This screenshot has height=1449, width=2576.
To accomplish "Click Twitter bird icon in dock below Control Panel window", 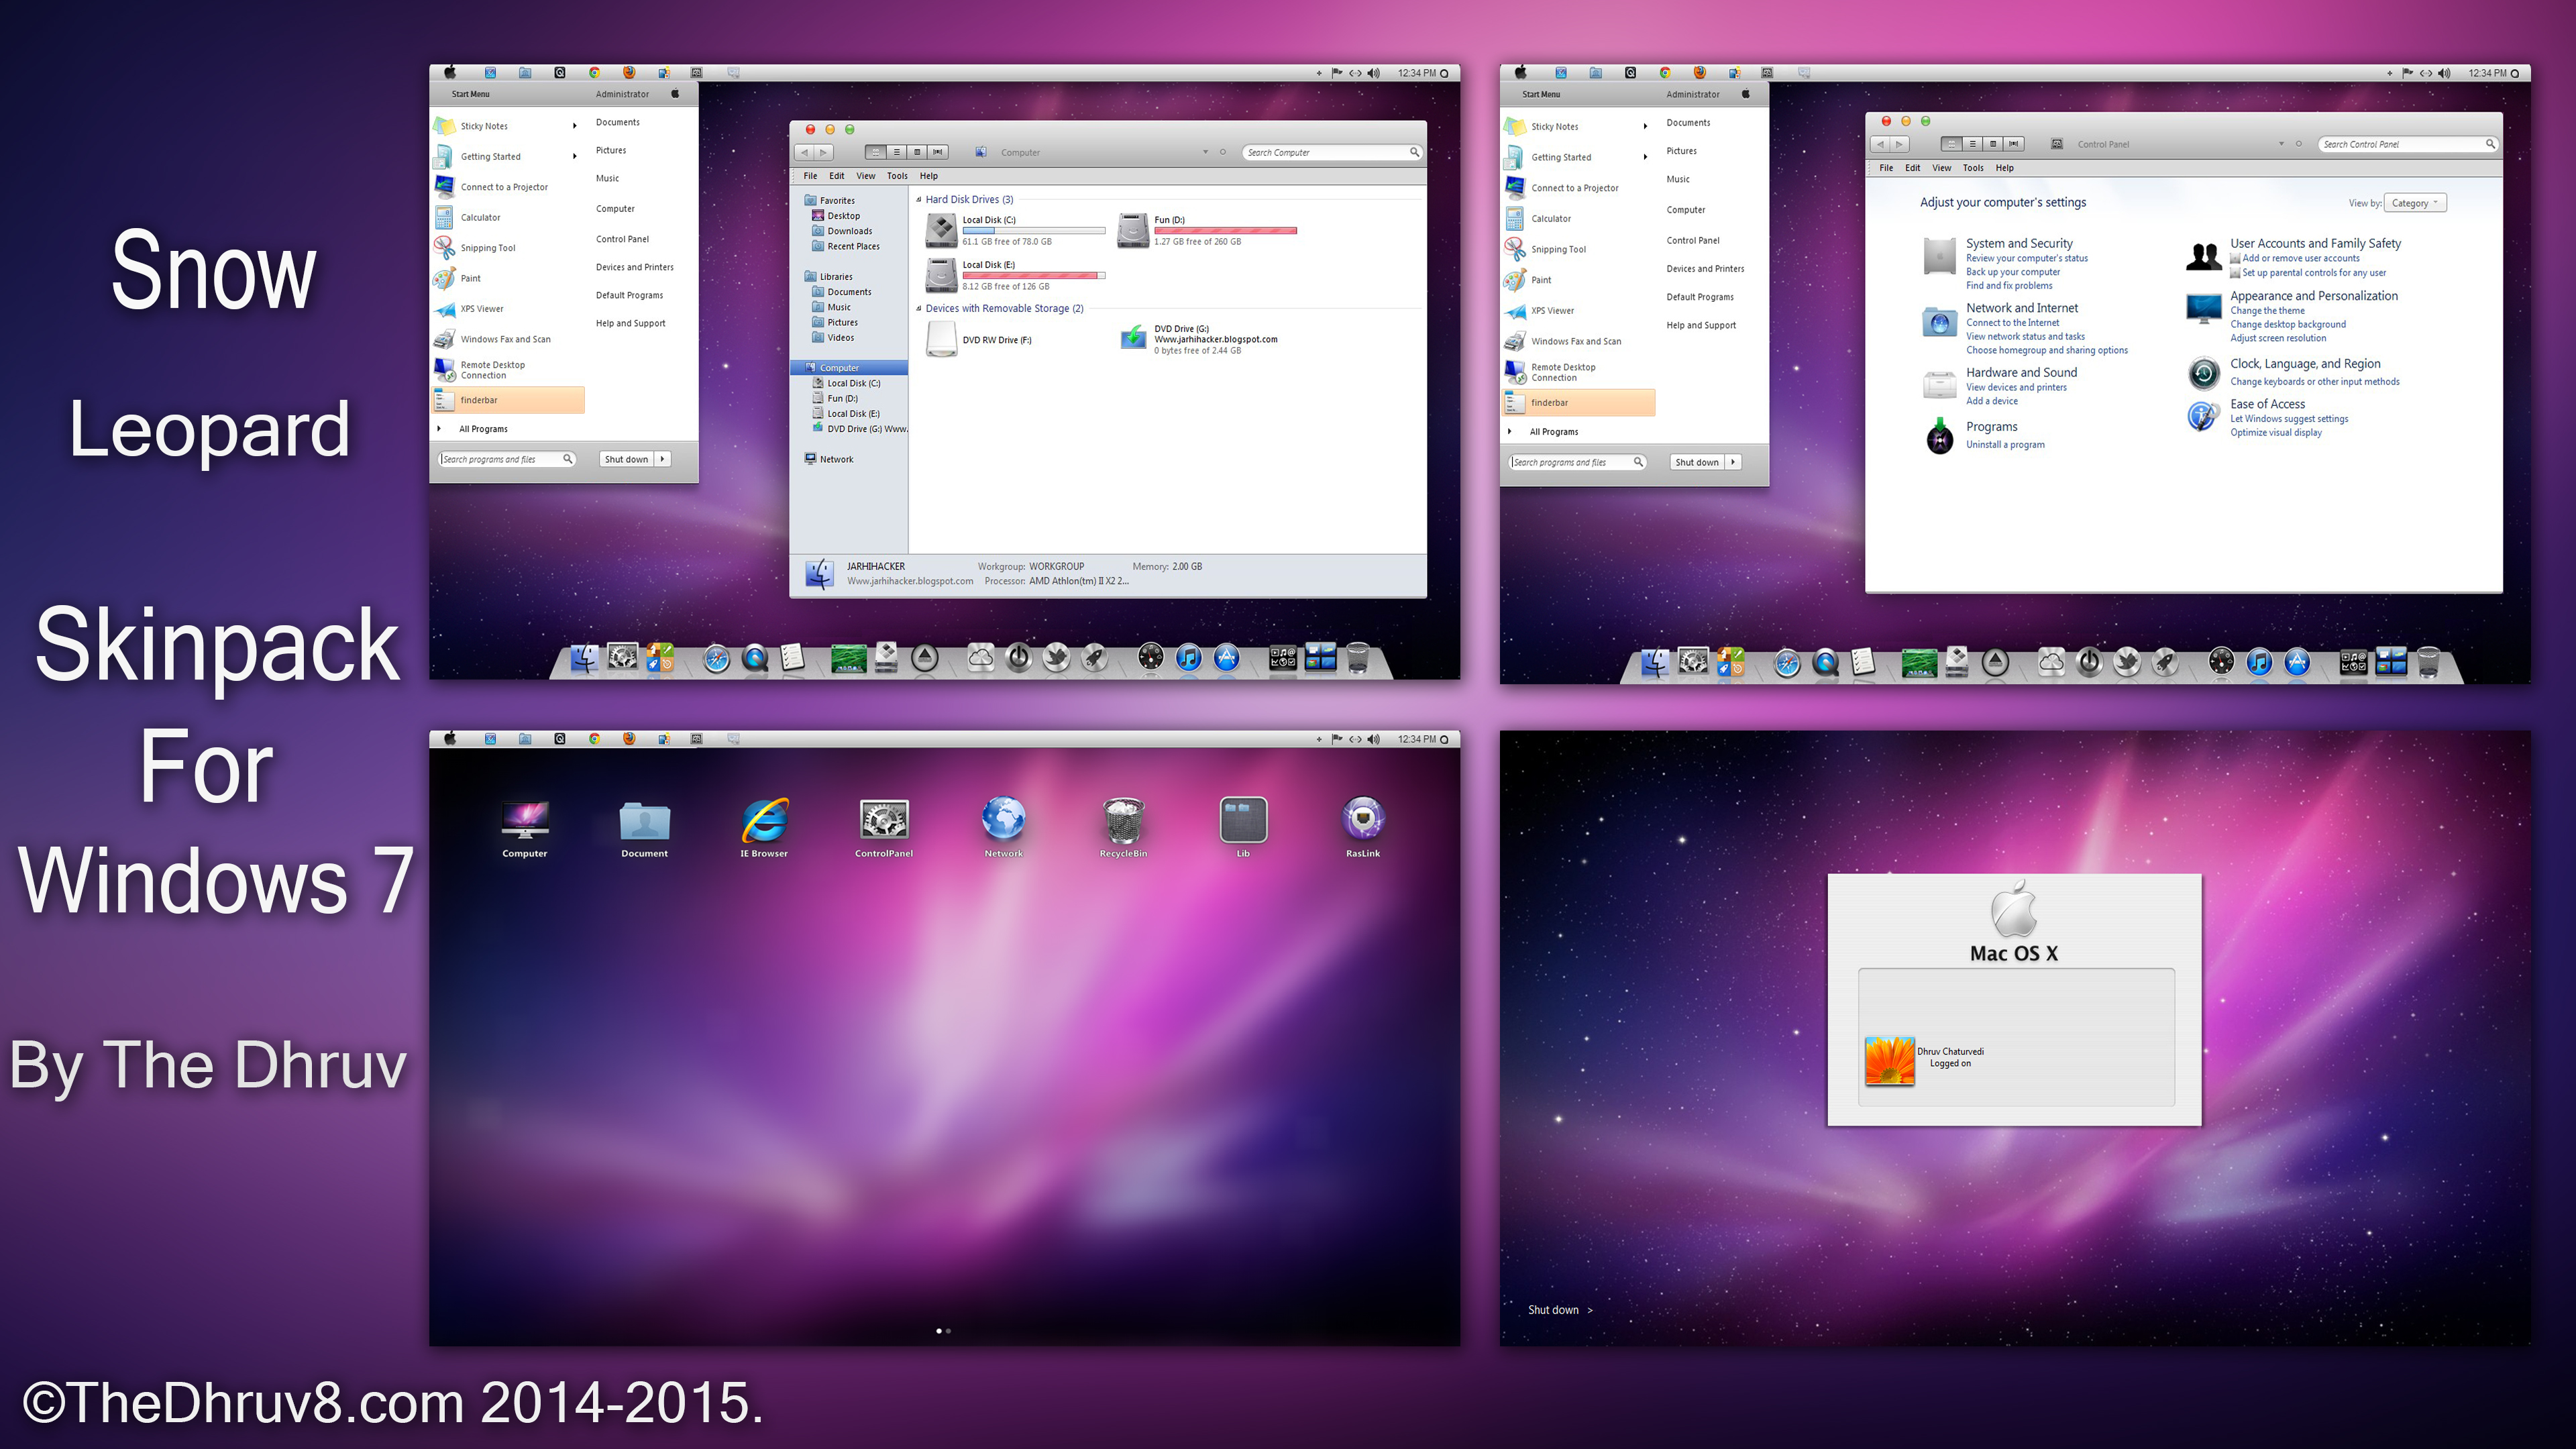I will [2127, 662].
